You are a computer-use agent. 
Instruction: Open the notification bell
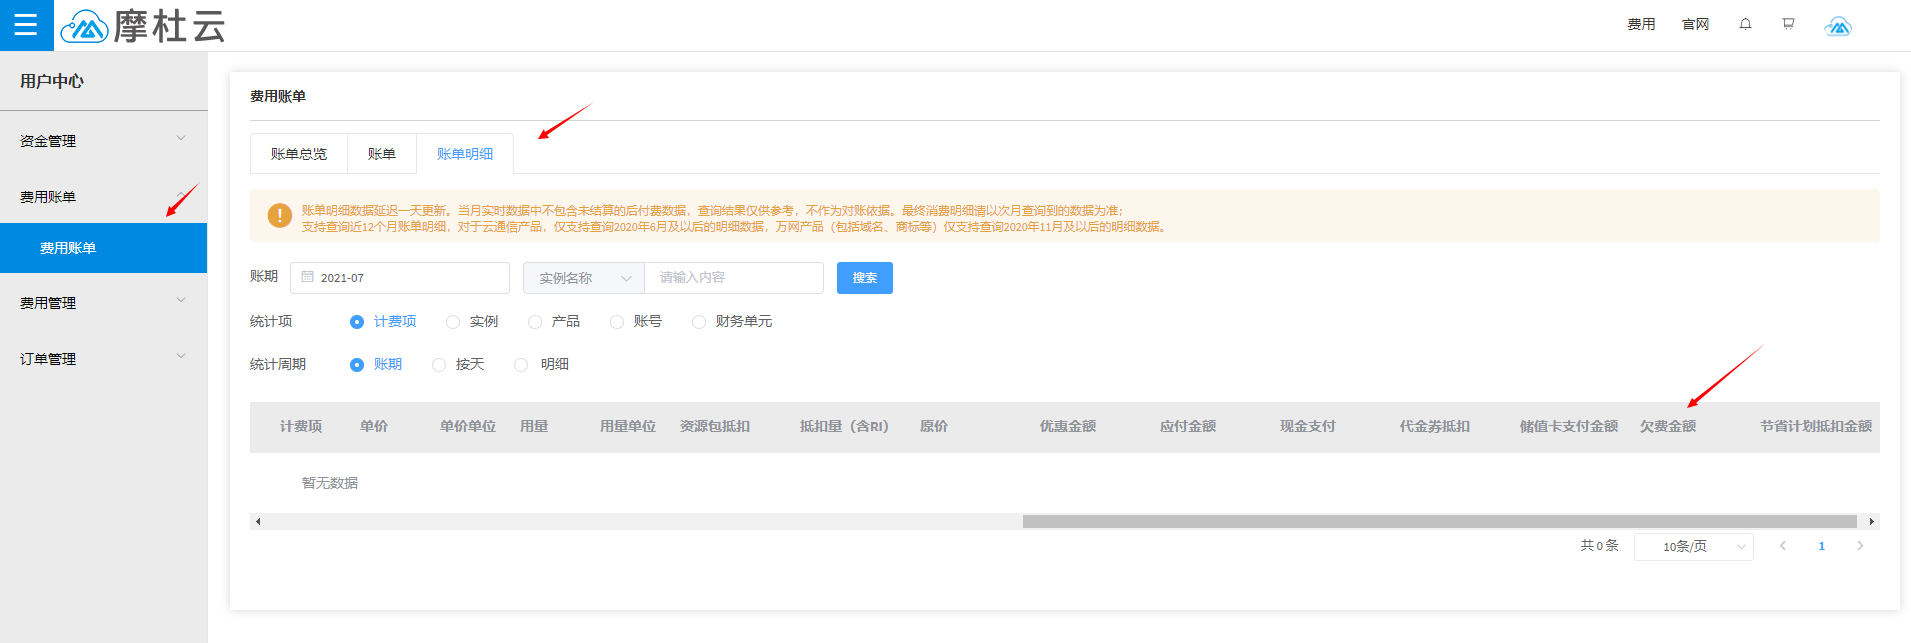[x=1745, y=24]
